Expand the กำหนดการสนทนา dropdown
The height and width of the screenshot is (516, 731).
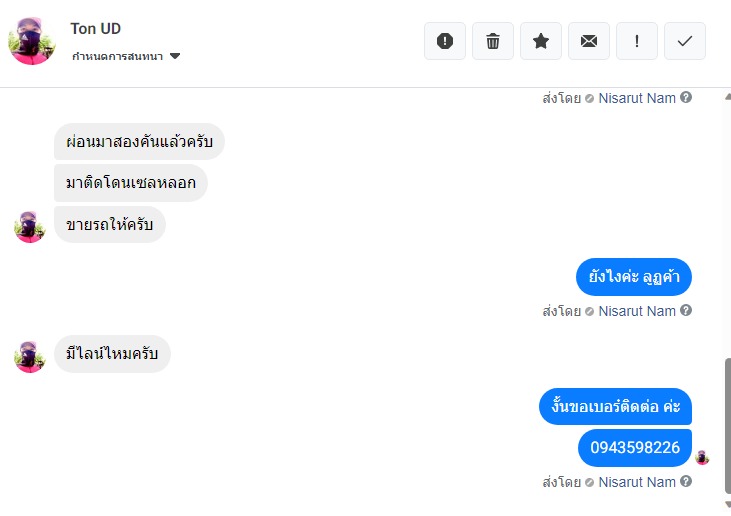click(x=126, y=56)
